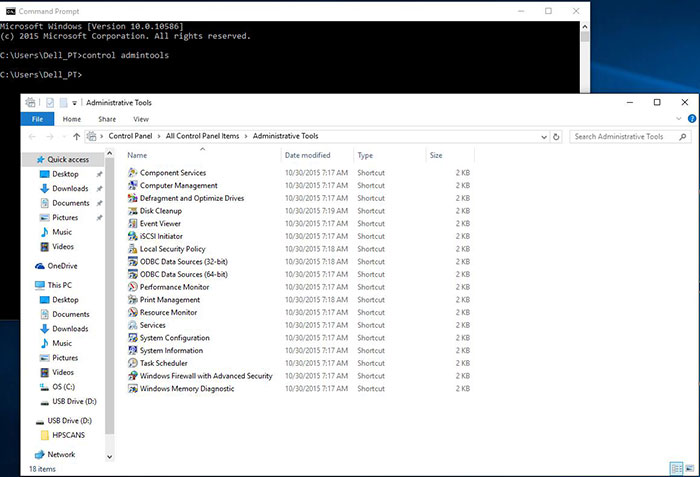Open the address bar history dropdown
700x477 pixels.
tap(542, 136)
